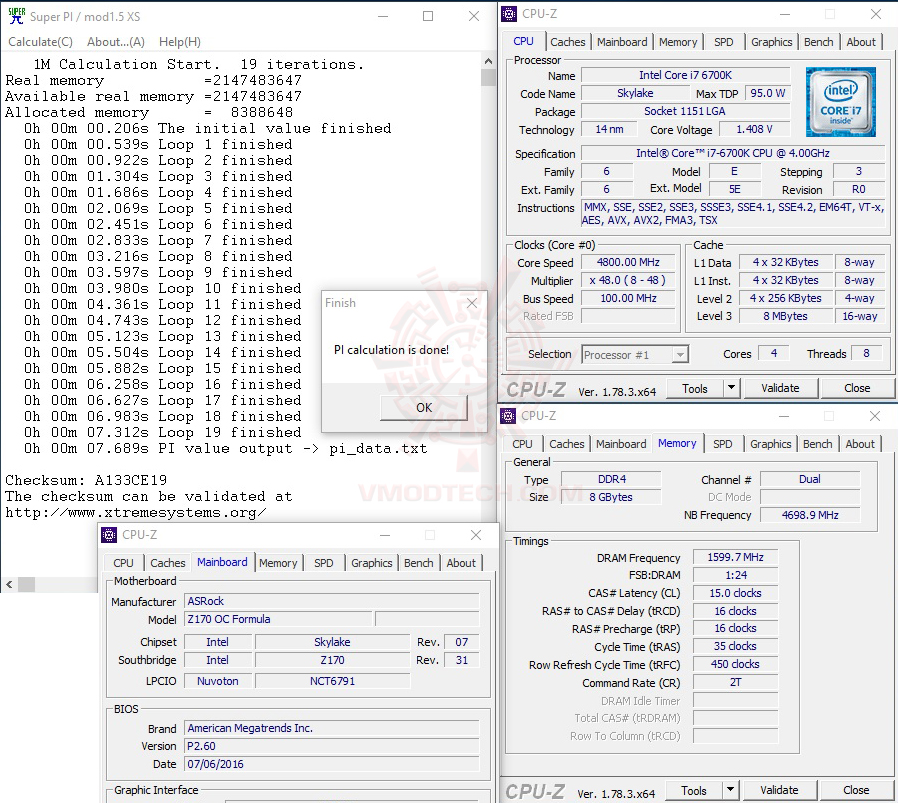Open the About...(A) menu in Super PI

116,42
